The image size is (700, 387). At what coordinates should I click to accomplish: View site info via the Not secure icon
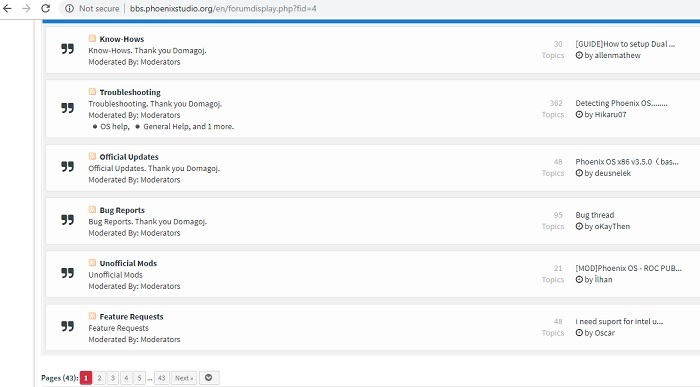(x=69, y=8)
